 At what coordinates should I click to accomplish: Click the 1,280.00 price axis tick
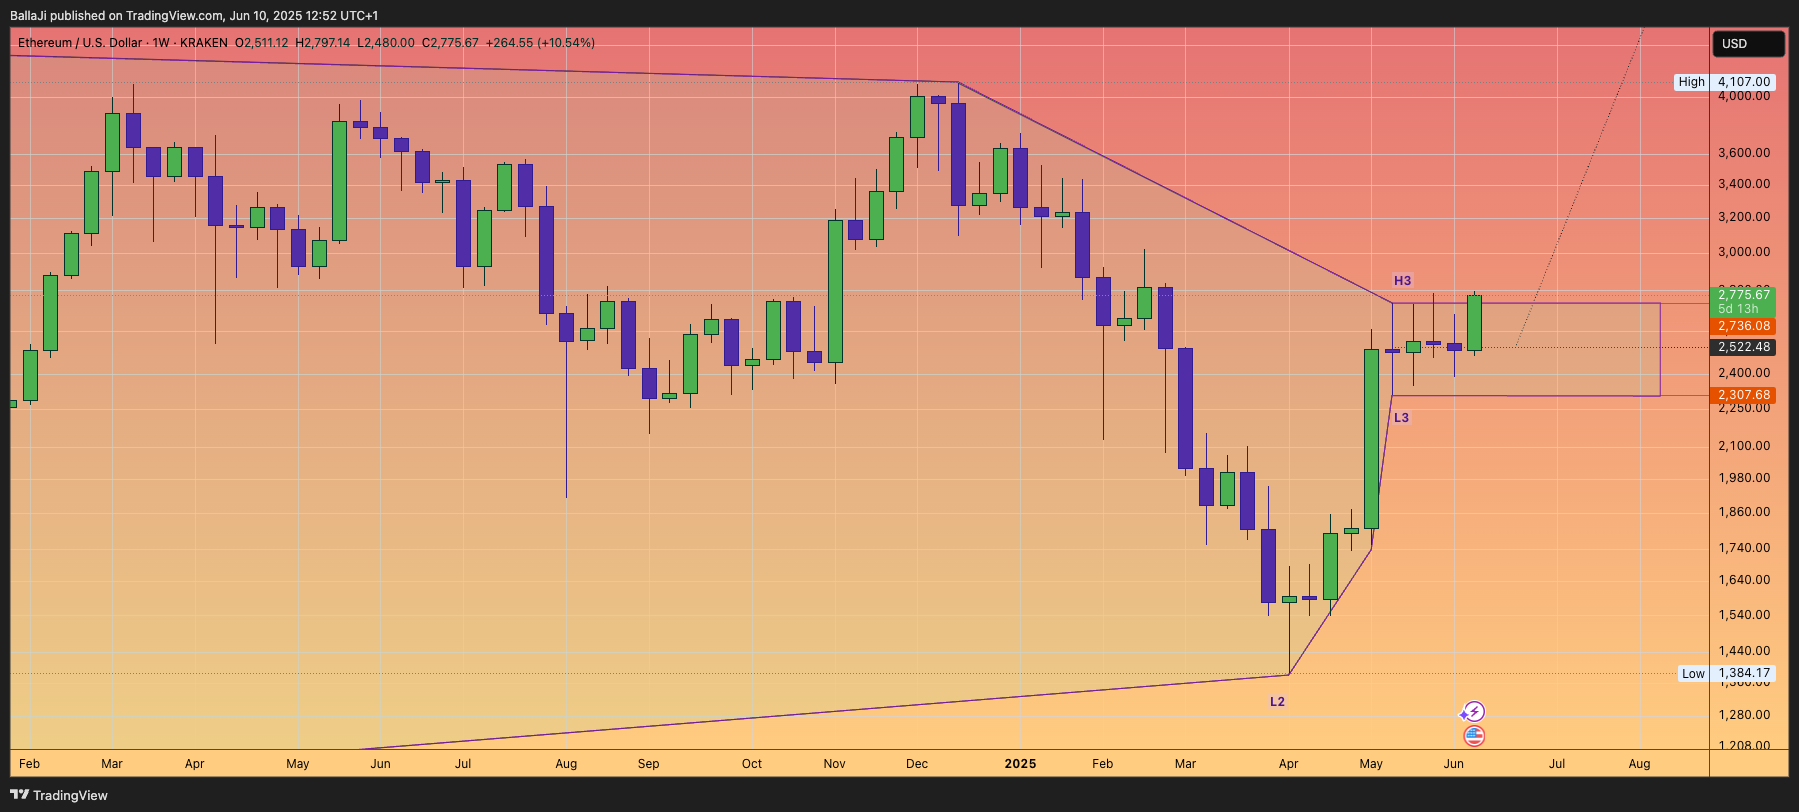click(1744, 715)
